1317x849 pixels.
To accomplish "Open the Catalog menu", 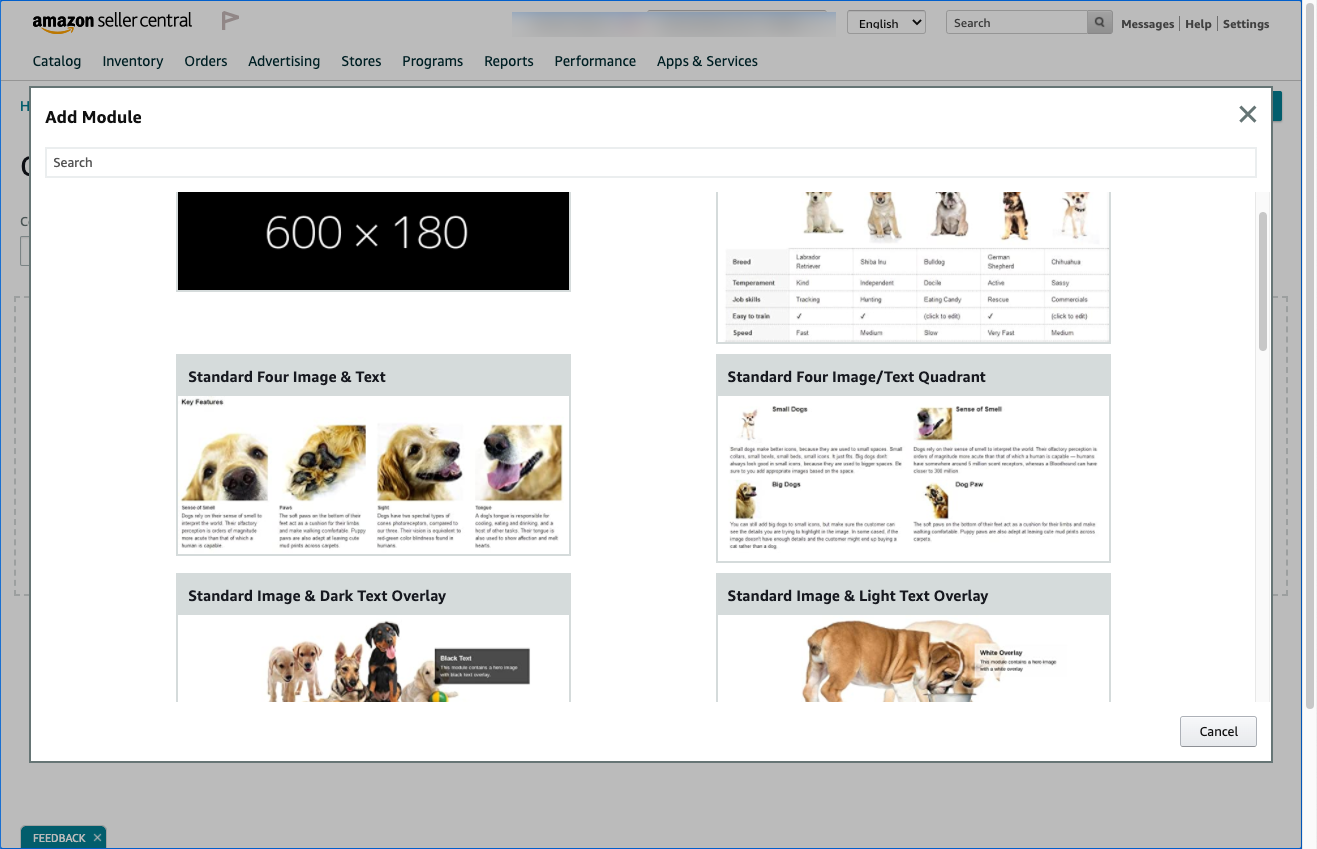I will (x=57, y=61).
